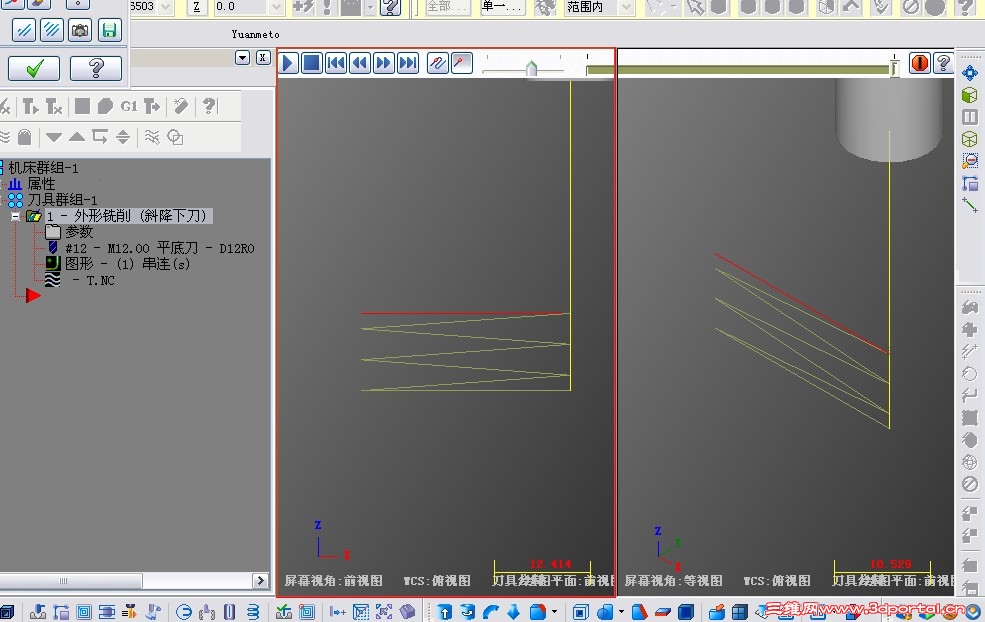Click the red stop condition icon
The height and width of the screenshot is (622, 985).
pos(920,63)
